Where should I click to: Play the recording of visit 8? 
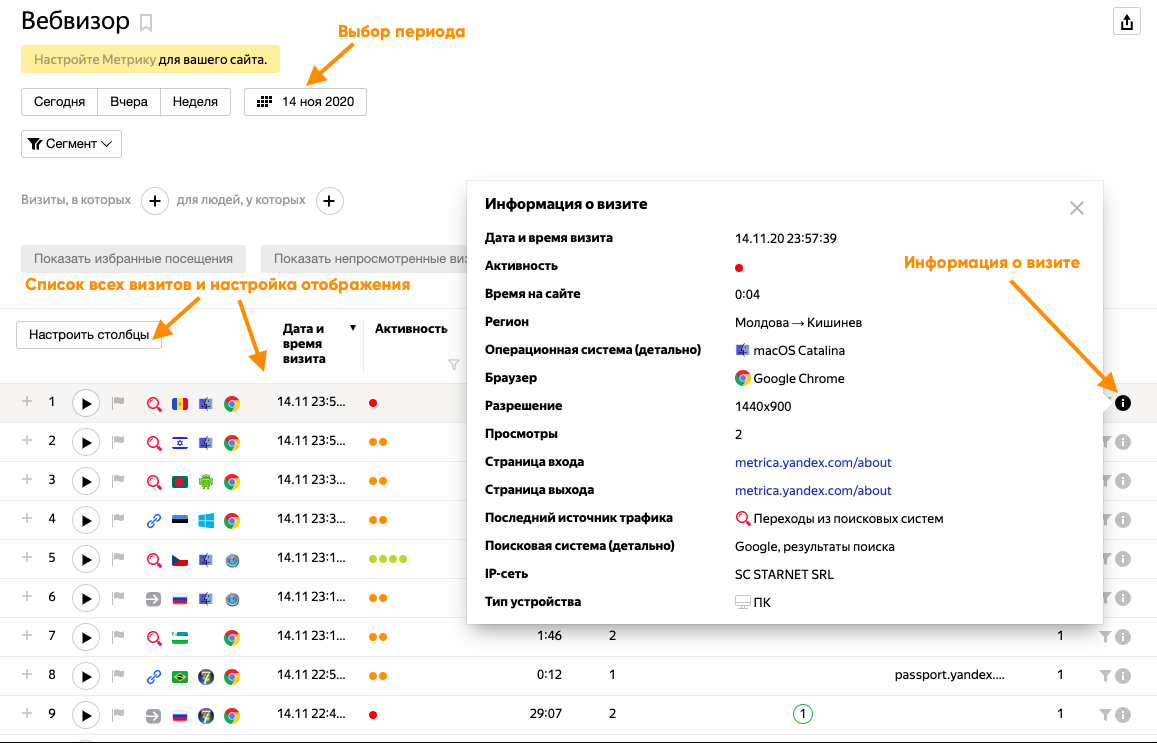[86, 677]
